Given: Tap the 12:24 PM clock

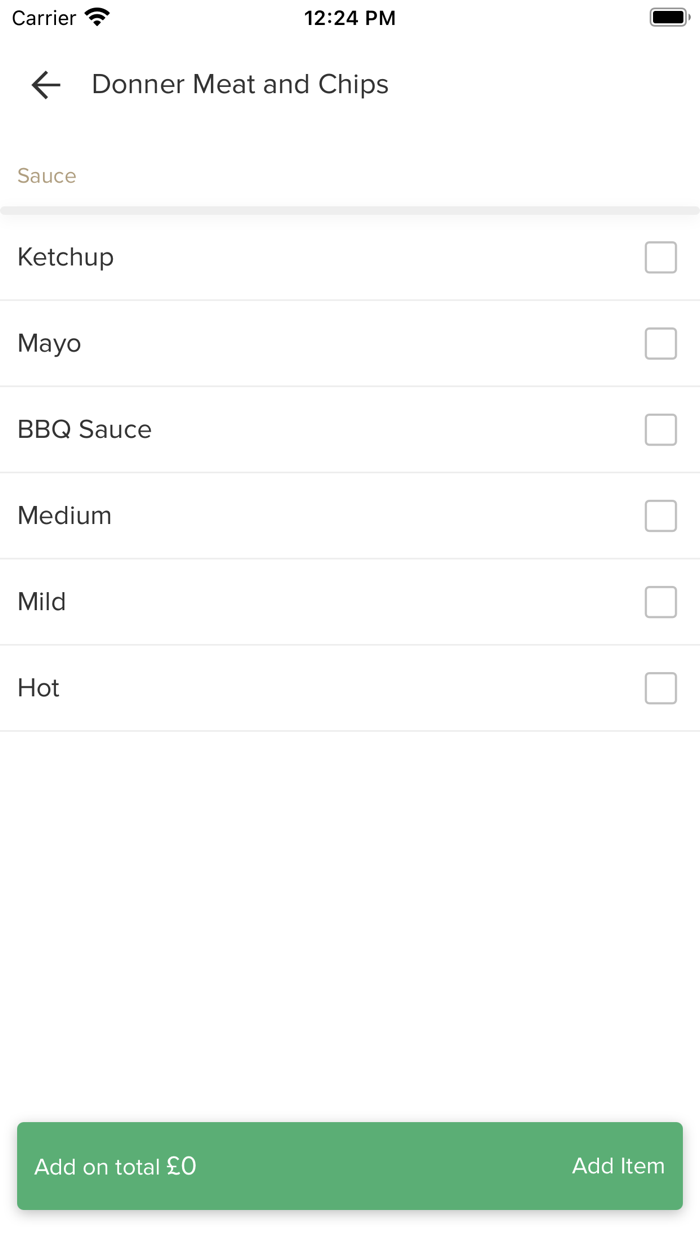Looking at the screenshot, I should click(350, 18).
